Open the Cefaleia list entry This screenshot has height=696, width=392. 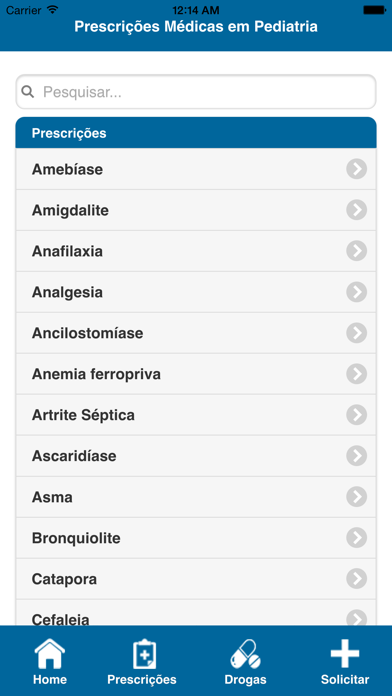click(x=196, y=613)
